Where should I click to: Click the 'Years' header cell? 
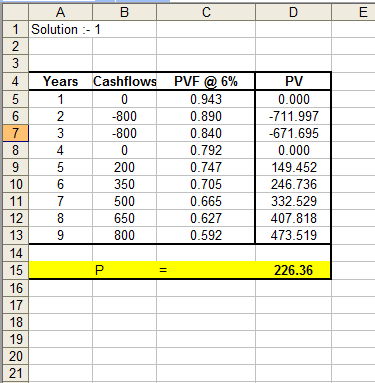(x=60, y=81)
